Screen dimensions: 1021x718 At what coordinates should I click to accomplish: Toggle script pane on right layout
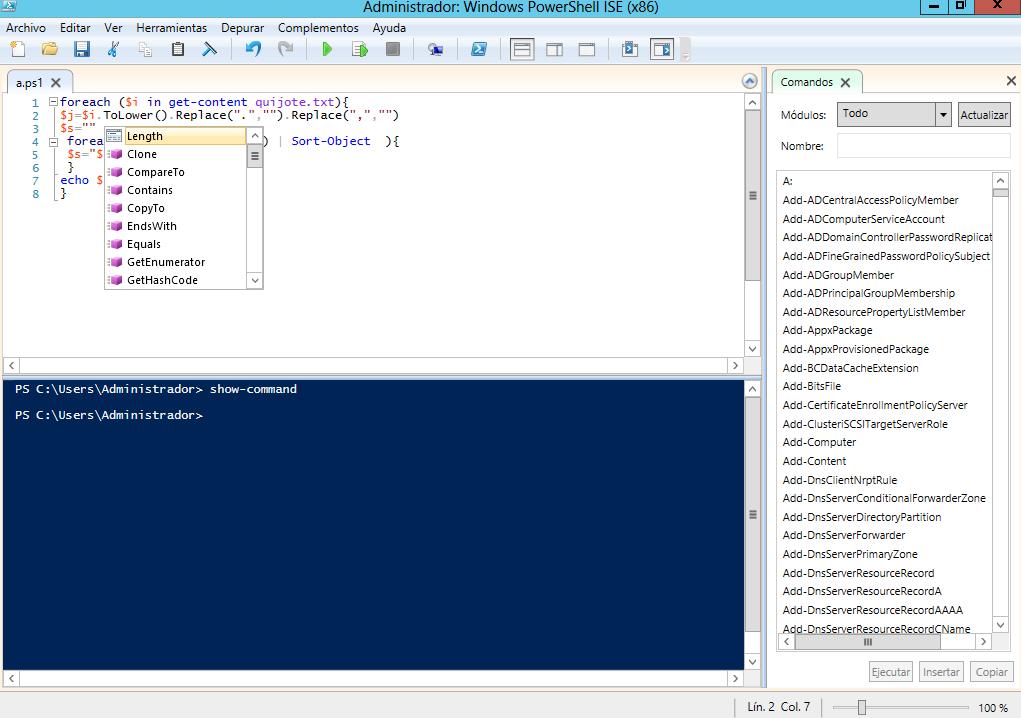[554, 49]
